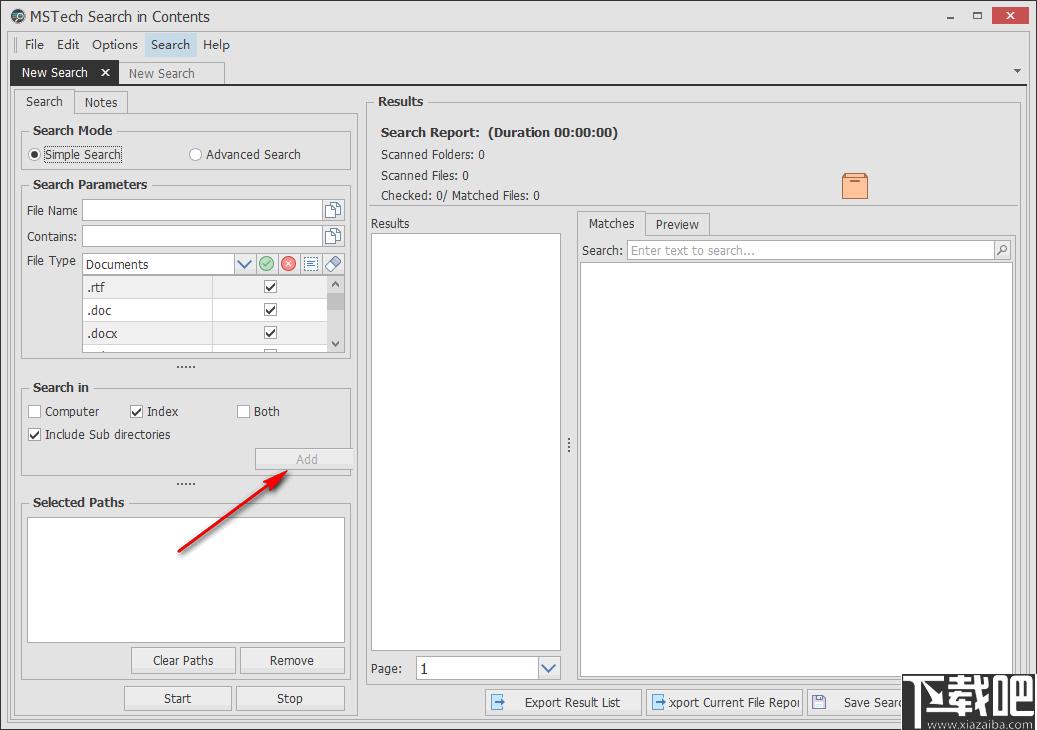Open the File Type Documents dropdown

[x=244, y=264]
